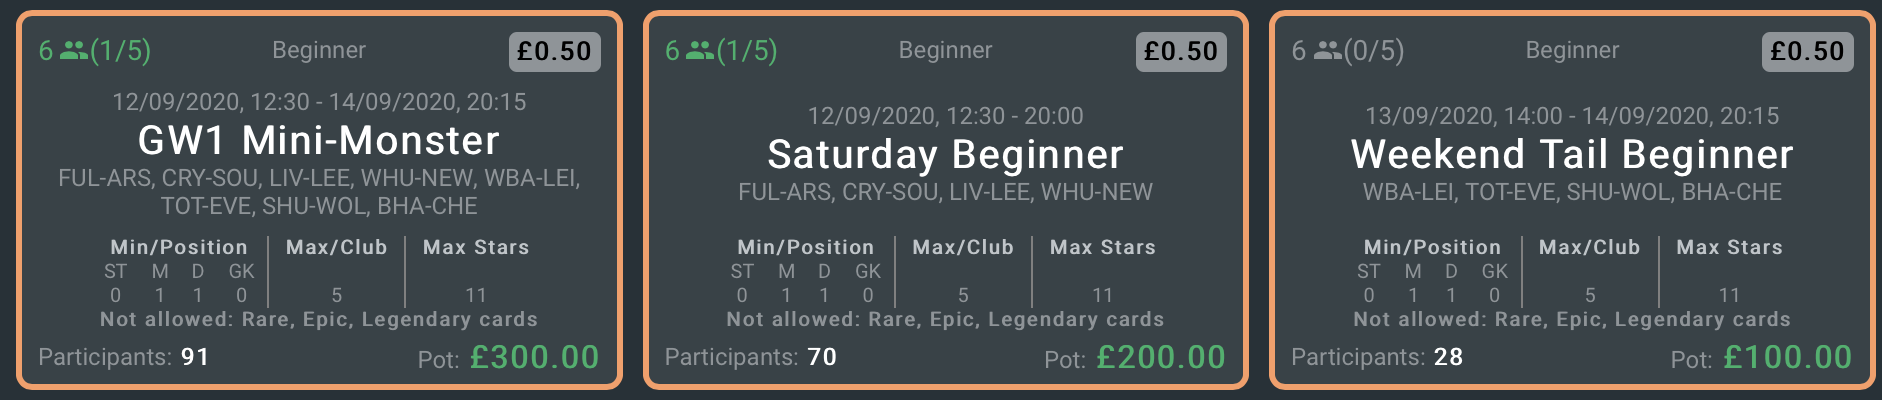Viewport: 1882px width, 400px height.
Task: Click the participants icon on Saturday Beginner card
Action: point(700,50)
